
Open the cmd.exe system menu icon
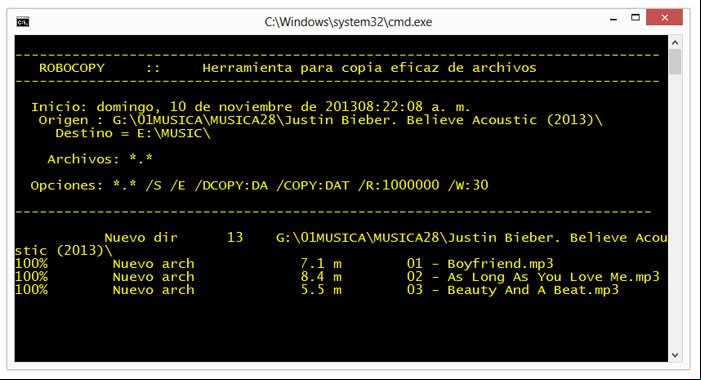(x=23, y=21)
